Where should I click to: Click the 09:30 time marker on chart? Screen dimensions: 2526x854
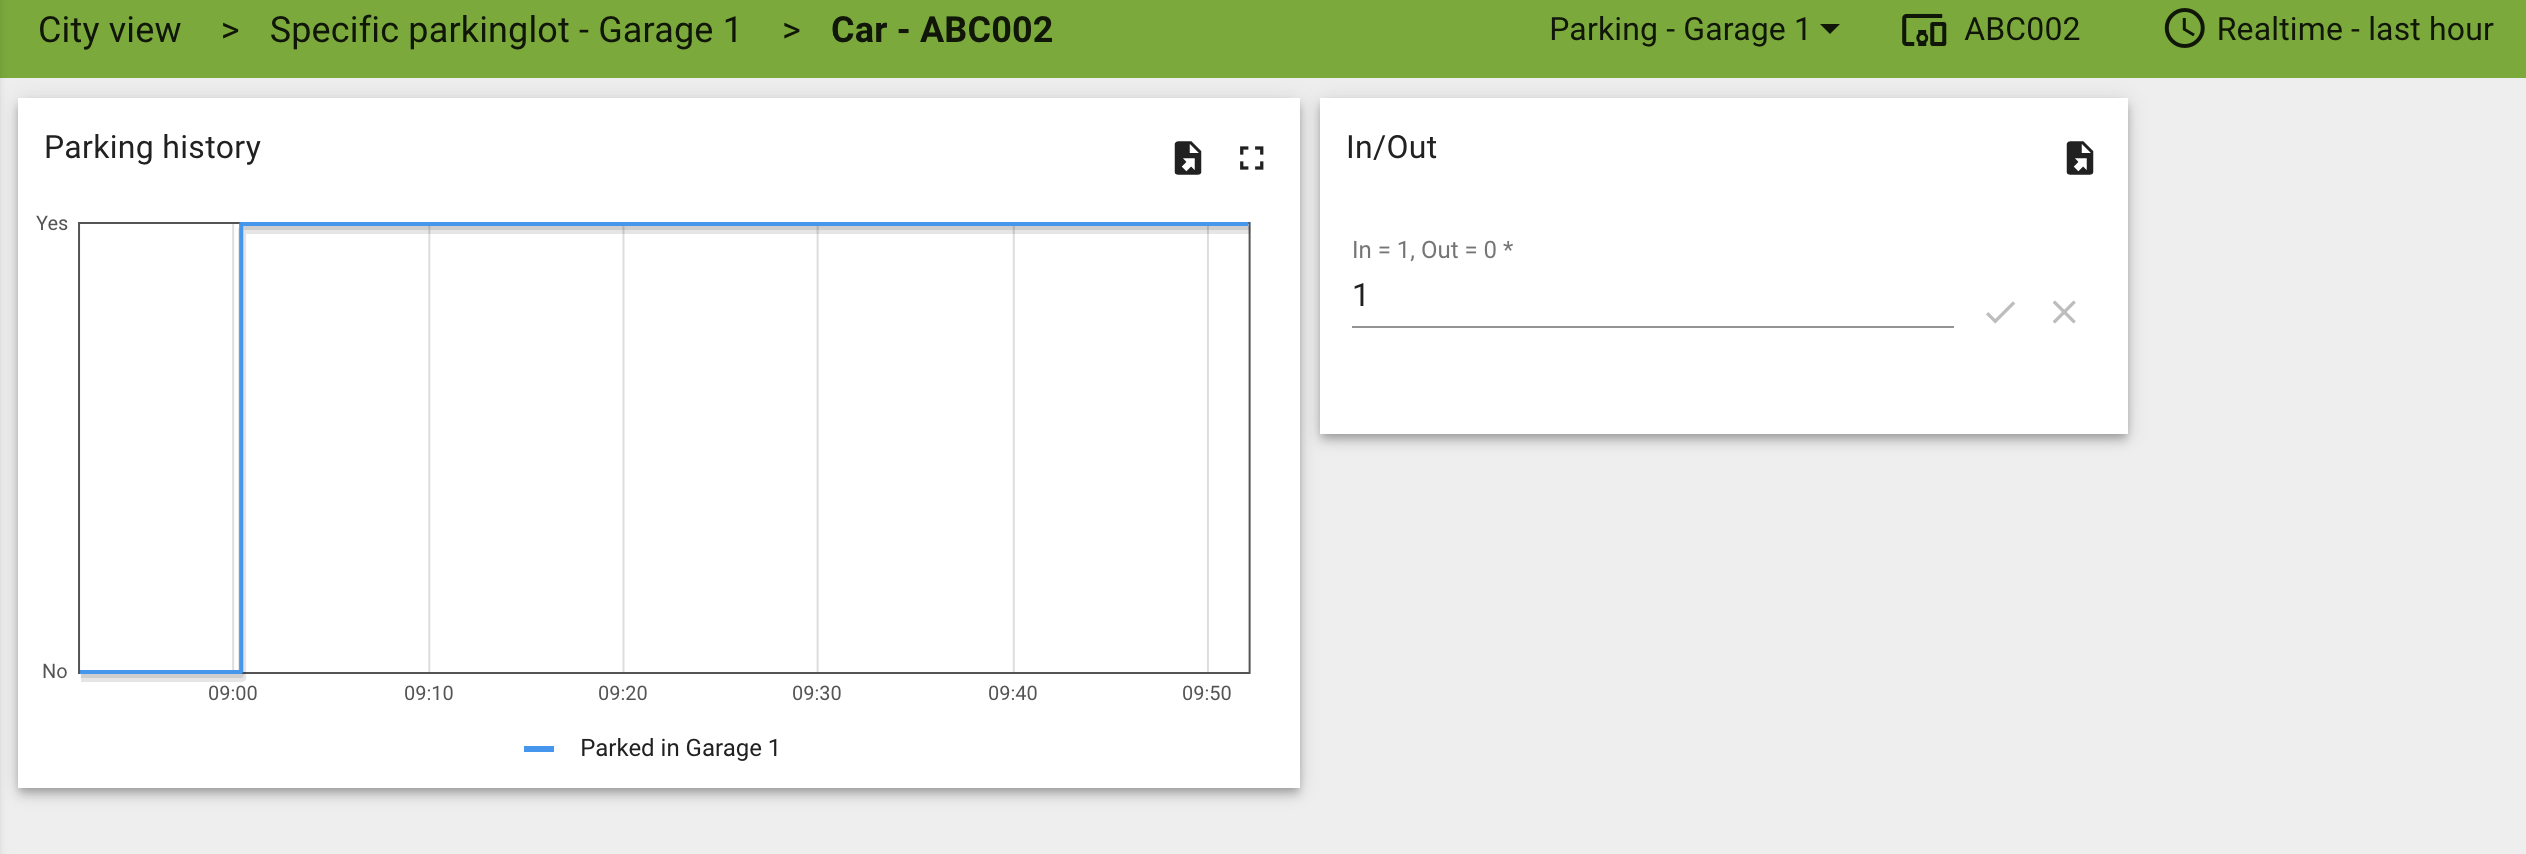tap(816, 693)
